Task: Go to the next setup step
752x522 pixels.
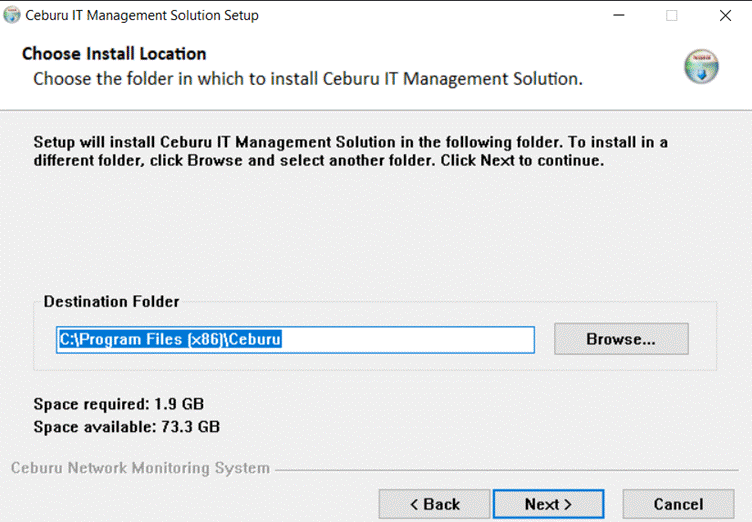Action: click(548, 504)
